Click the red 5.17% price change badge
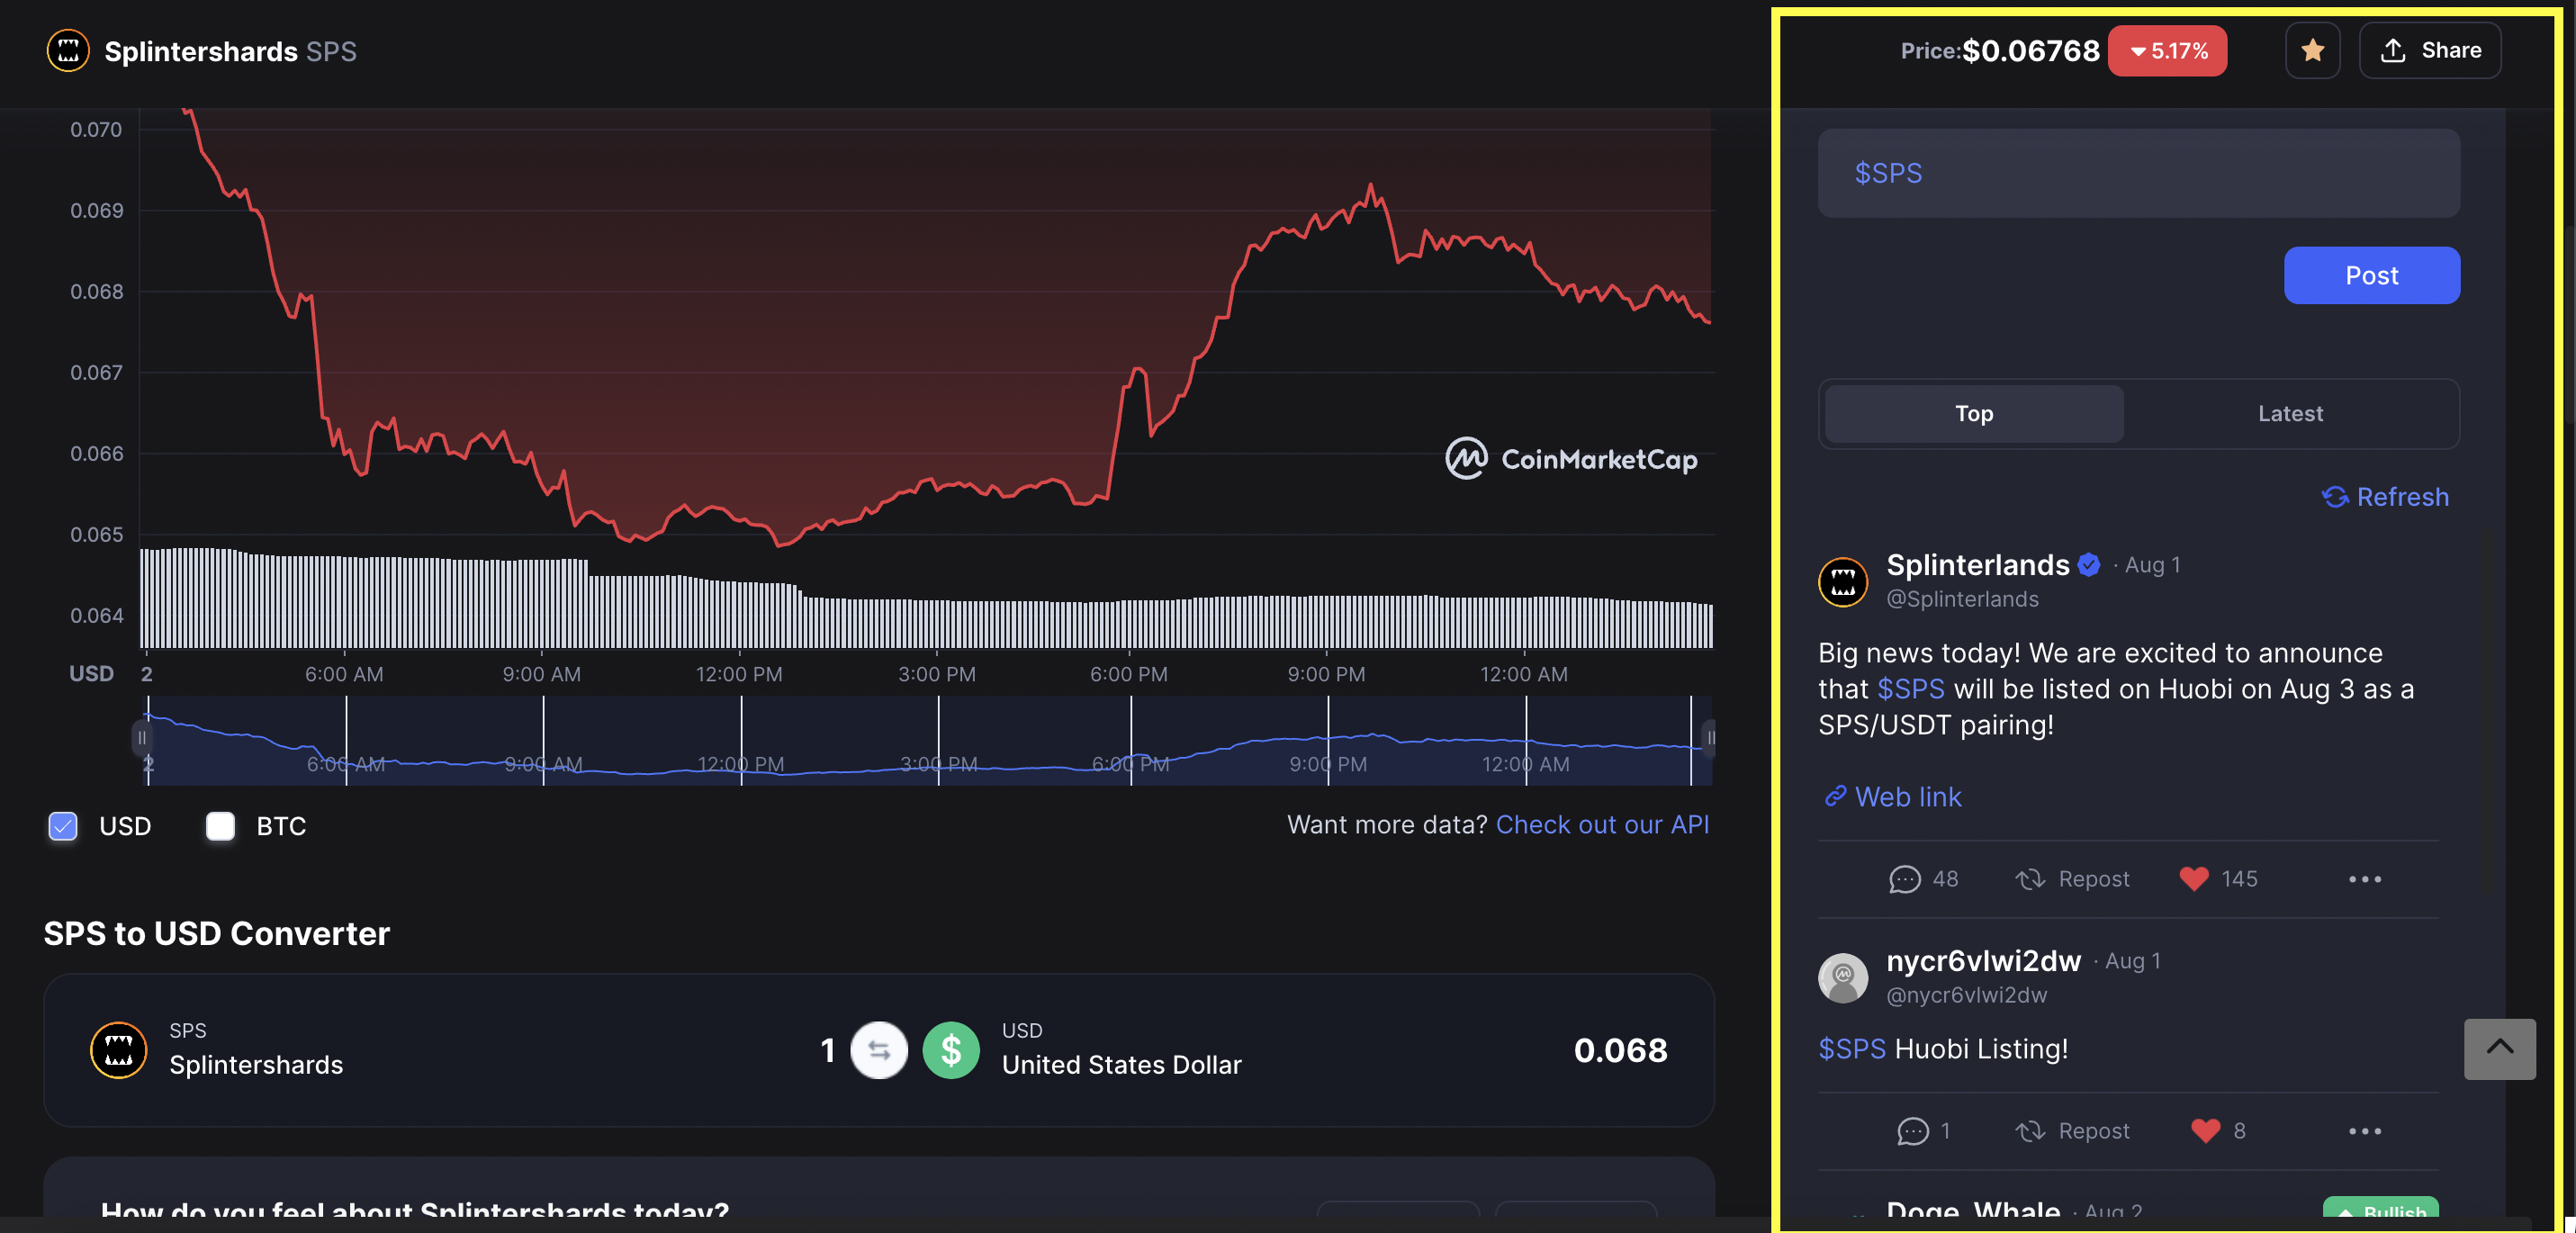This screenshot has width=2576, height=1233. [2166, 51]
